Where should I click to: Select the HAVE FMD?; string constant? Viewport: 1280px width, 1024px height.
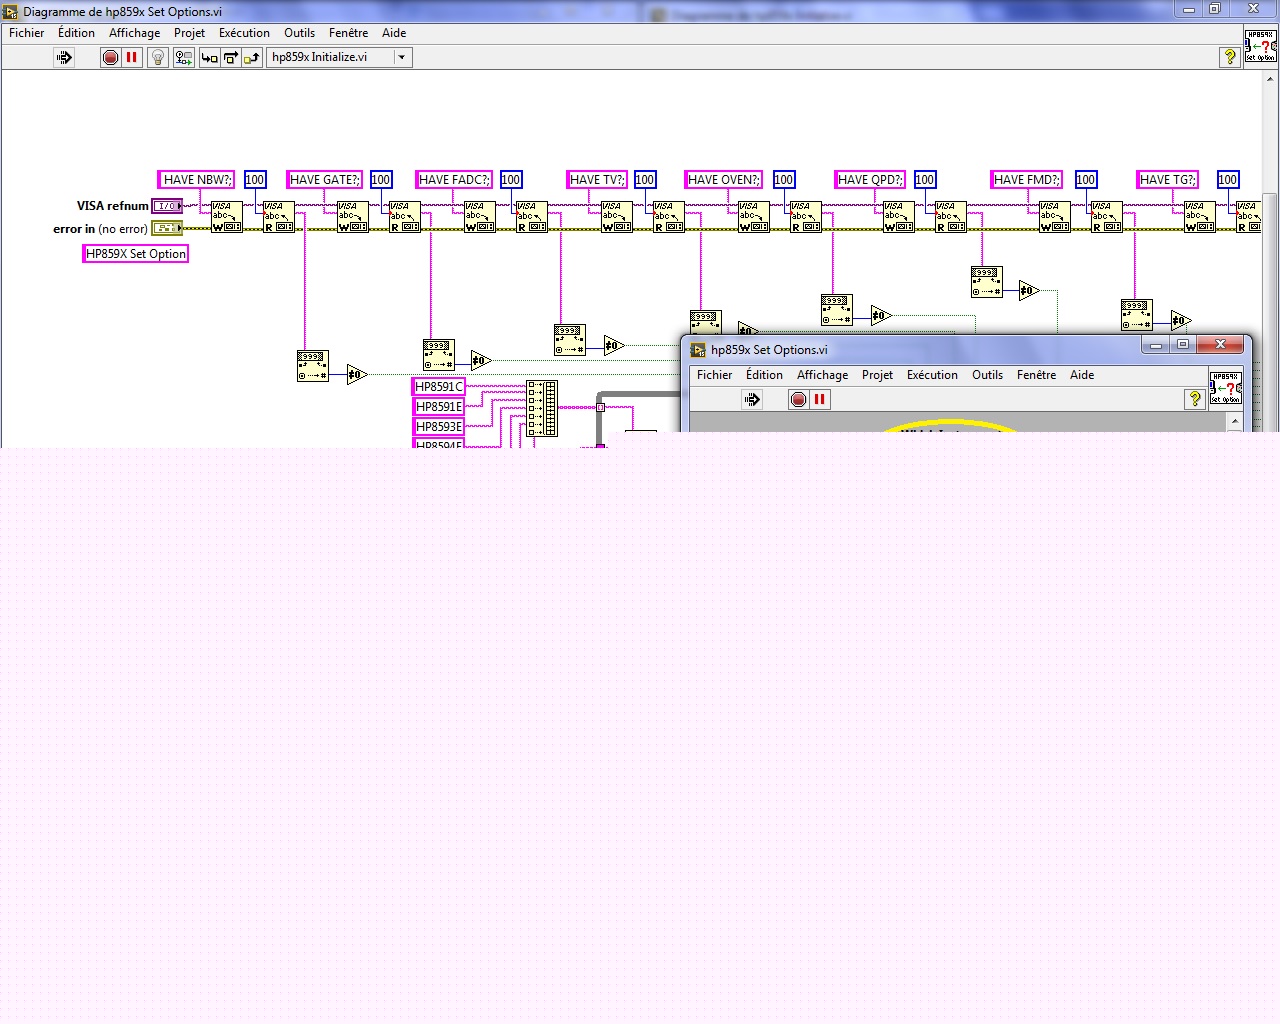coord(1027,179)
